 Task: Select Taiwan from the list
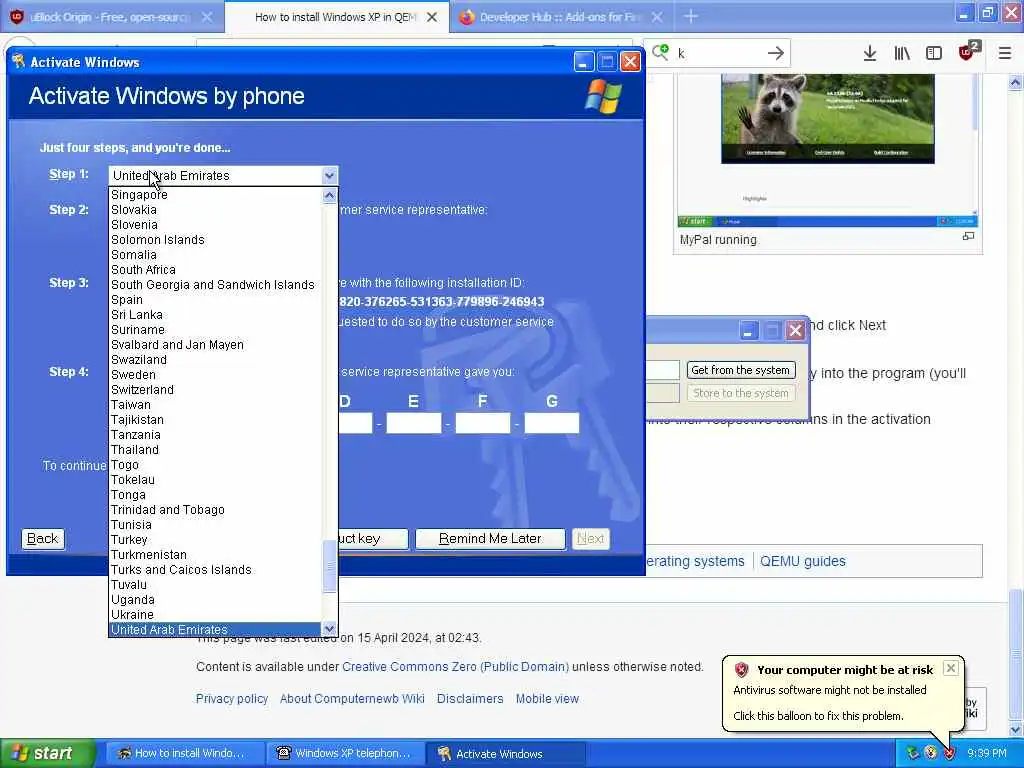pyautogui.click(x=215, y=405)
